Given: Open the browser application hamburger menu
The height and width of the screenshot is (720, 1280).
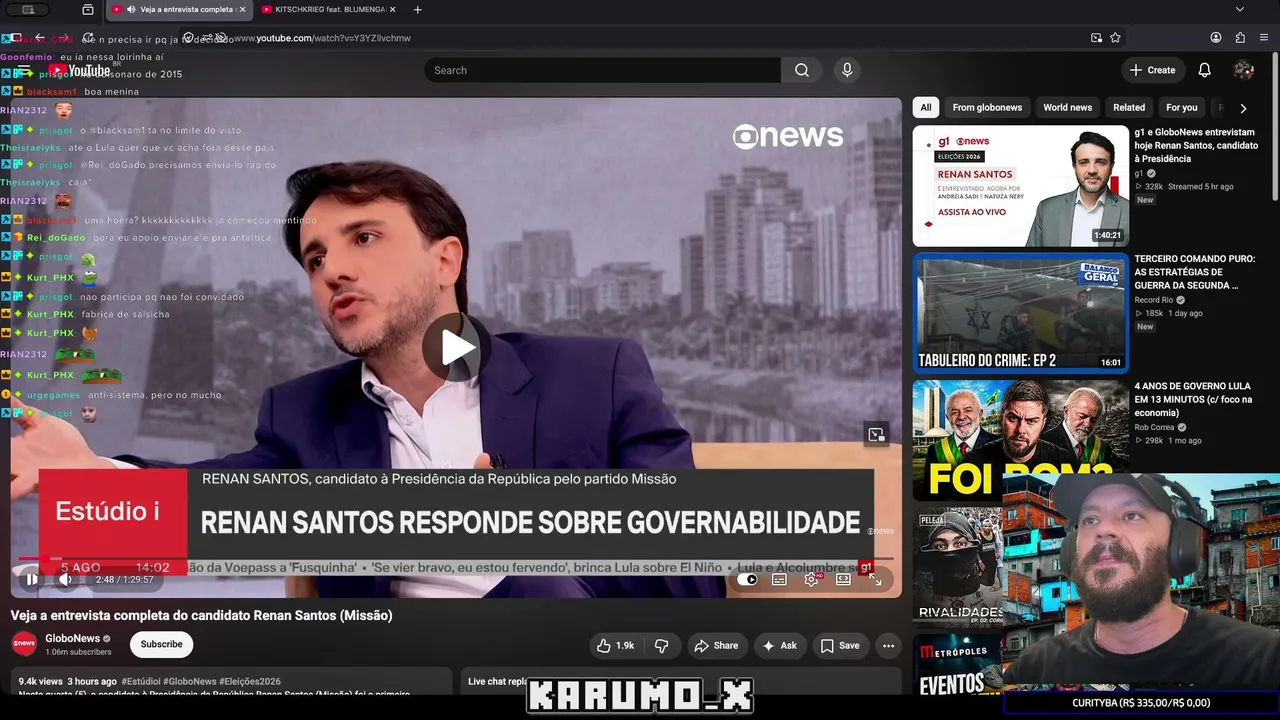Looking at the screenshot, I should pos(1264,38).
